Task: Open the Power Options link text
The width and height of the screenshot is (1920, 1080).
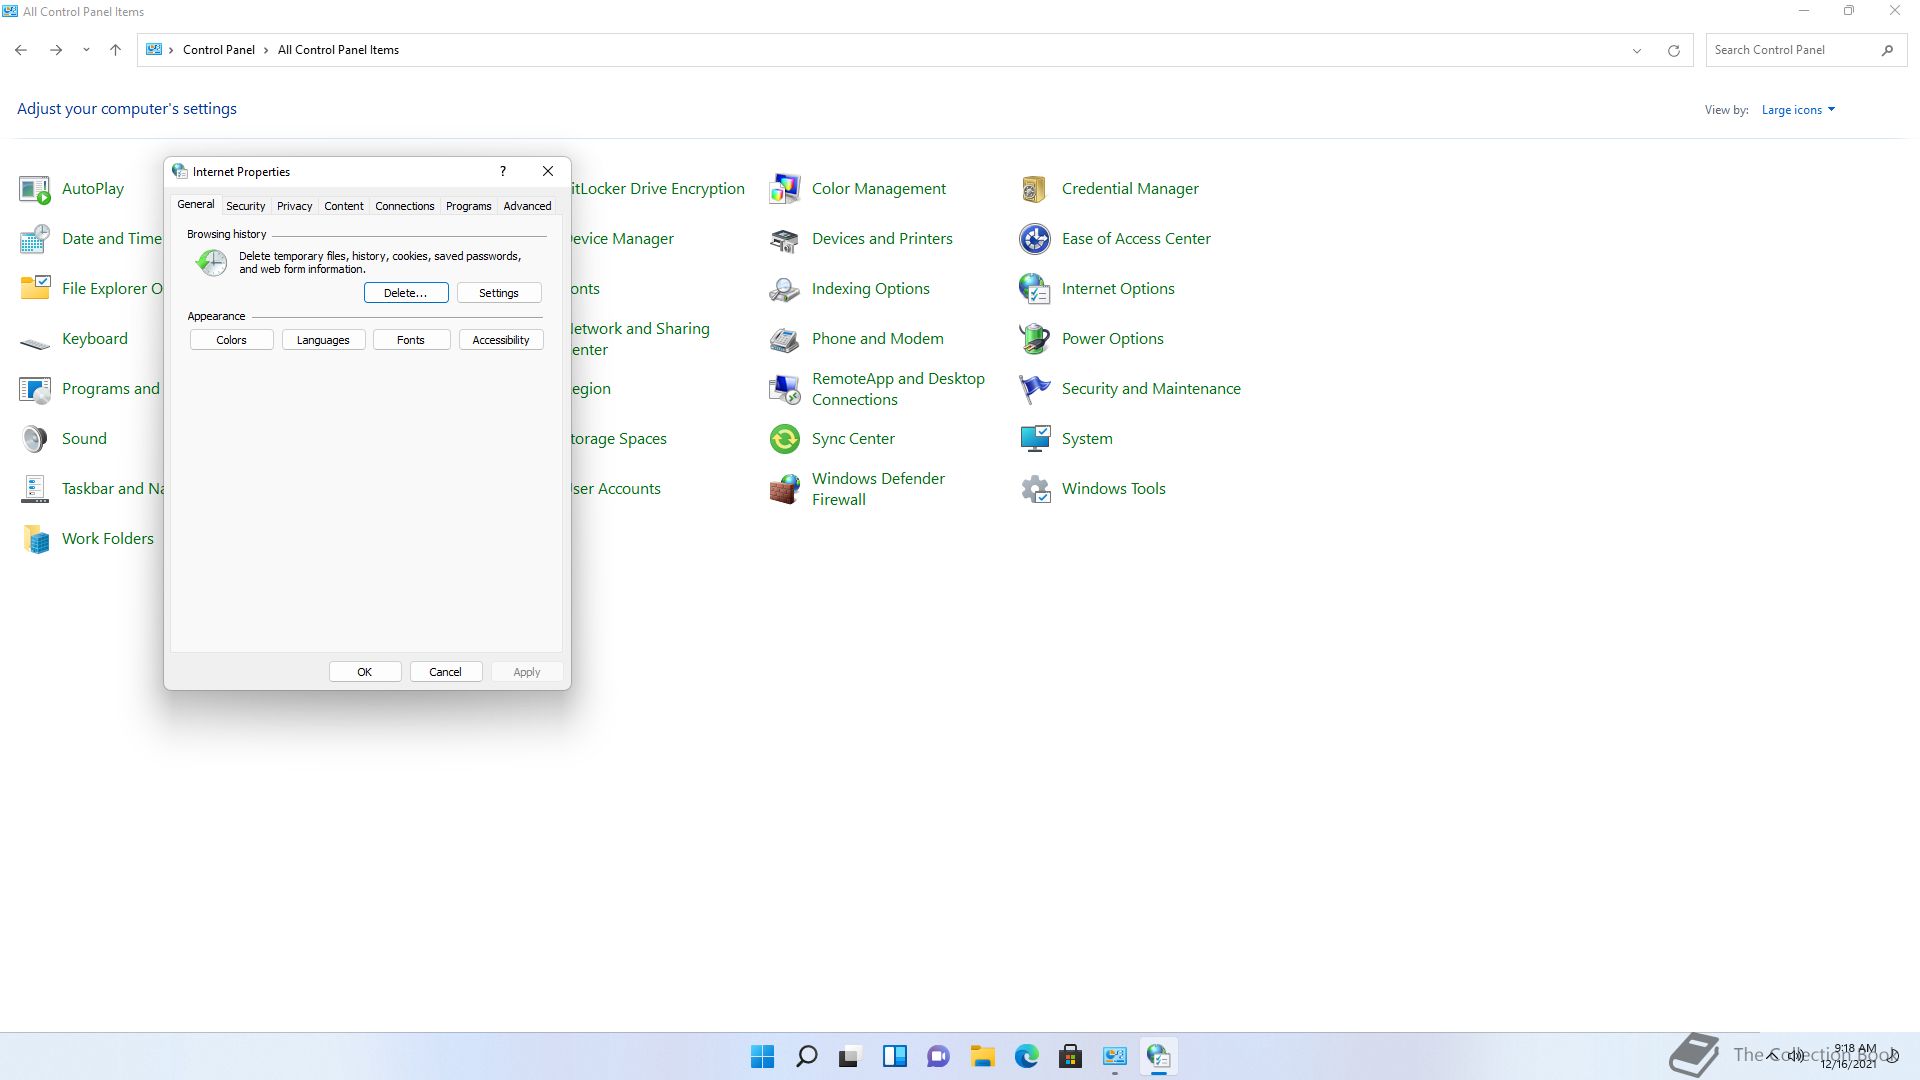Action: (x=1112, y=339)
